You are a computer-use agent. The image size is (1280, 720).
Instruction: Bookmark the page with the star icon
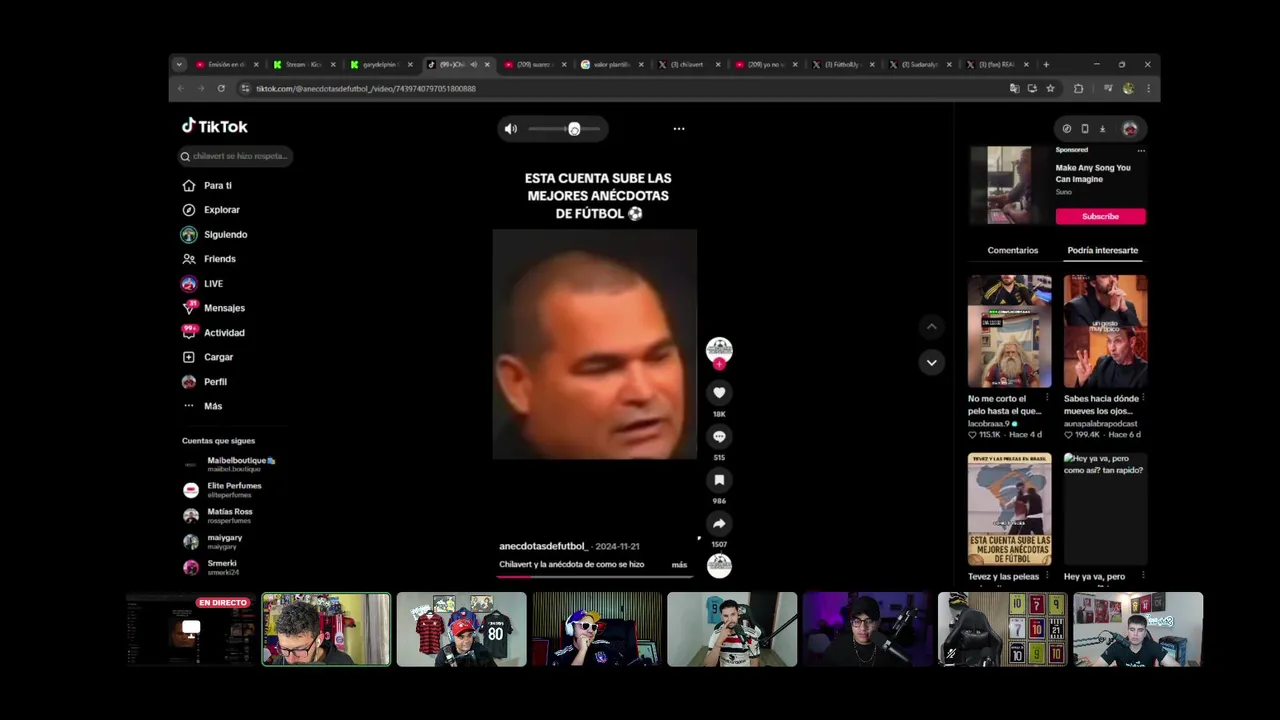pyautogui.click(x=1050, y=88)
